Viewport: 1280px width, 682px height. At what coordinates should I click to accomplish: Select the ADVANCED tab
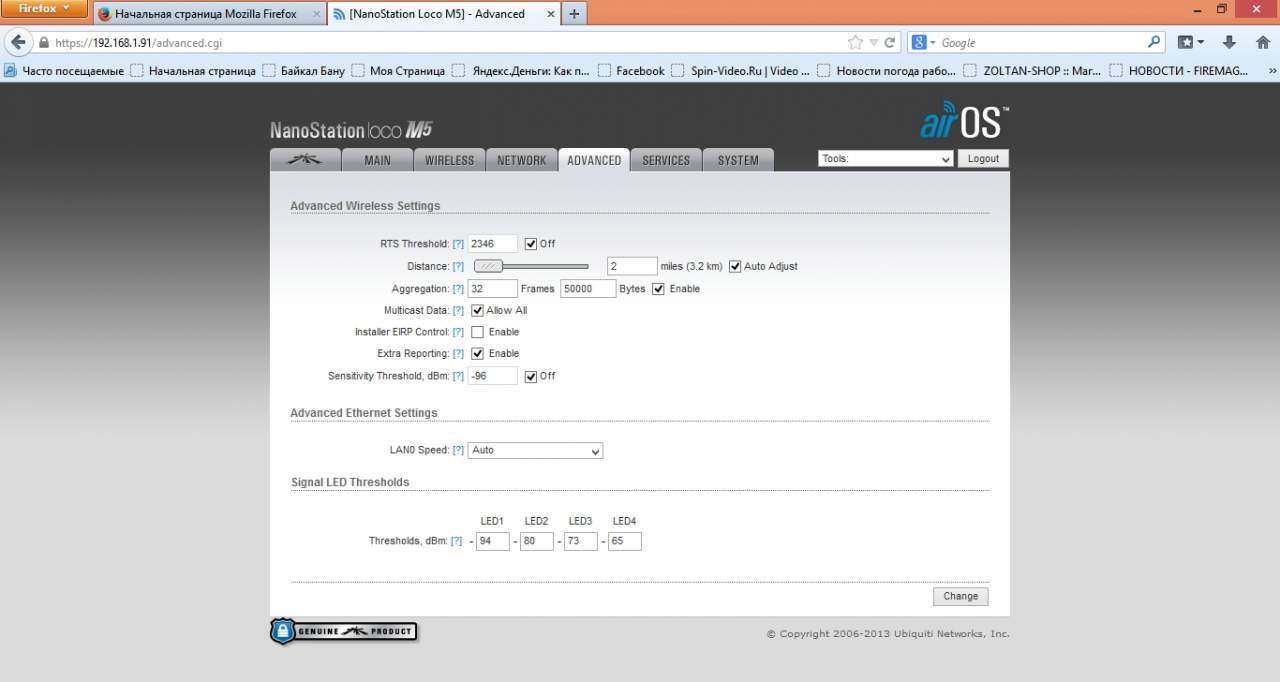[594, 160]
